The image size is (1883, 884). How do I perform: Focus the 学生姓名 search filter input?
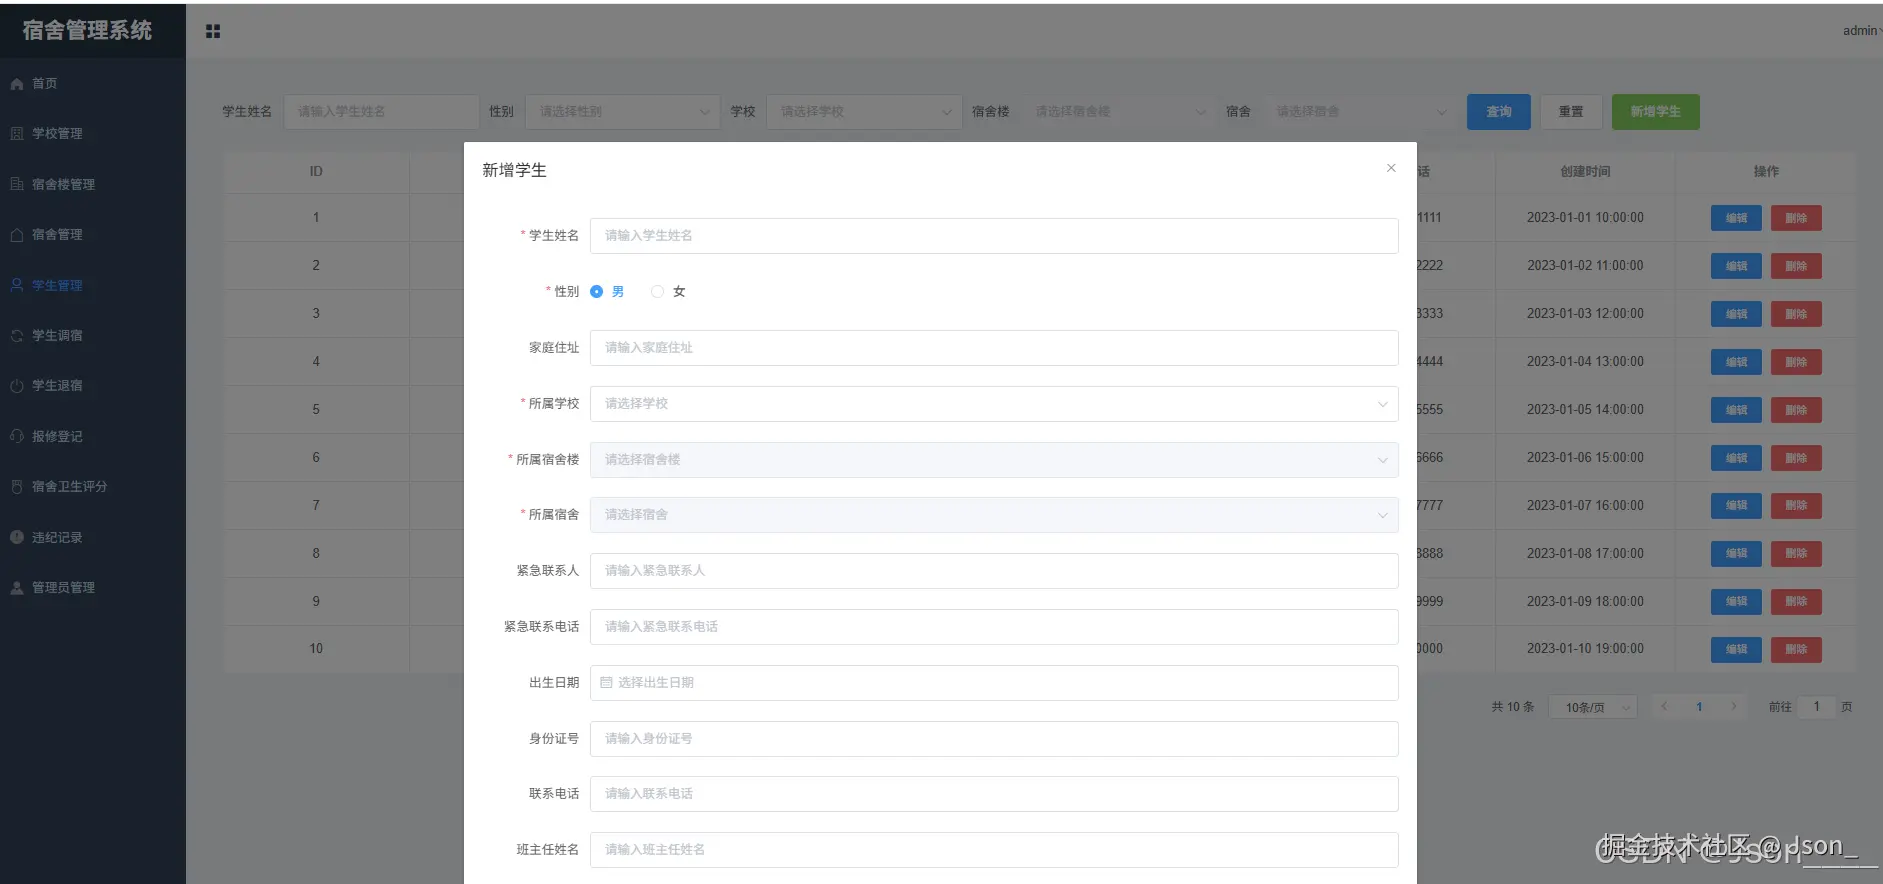coord(381,112)
